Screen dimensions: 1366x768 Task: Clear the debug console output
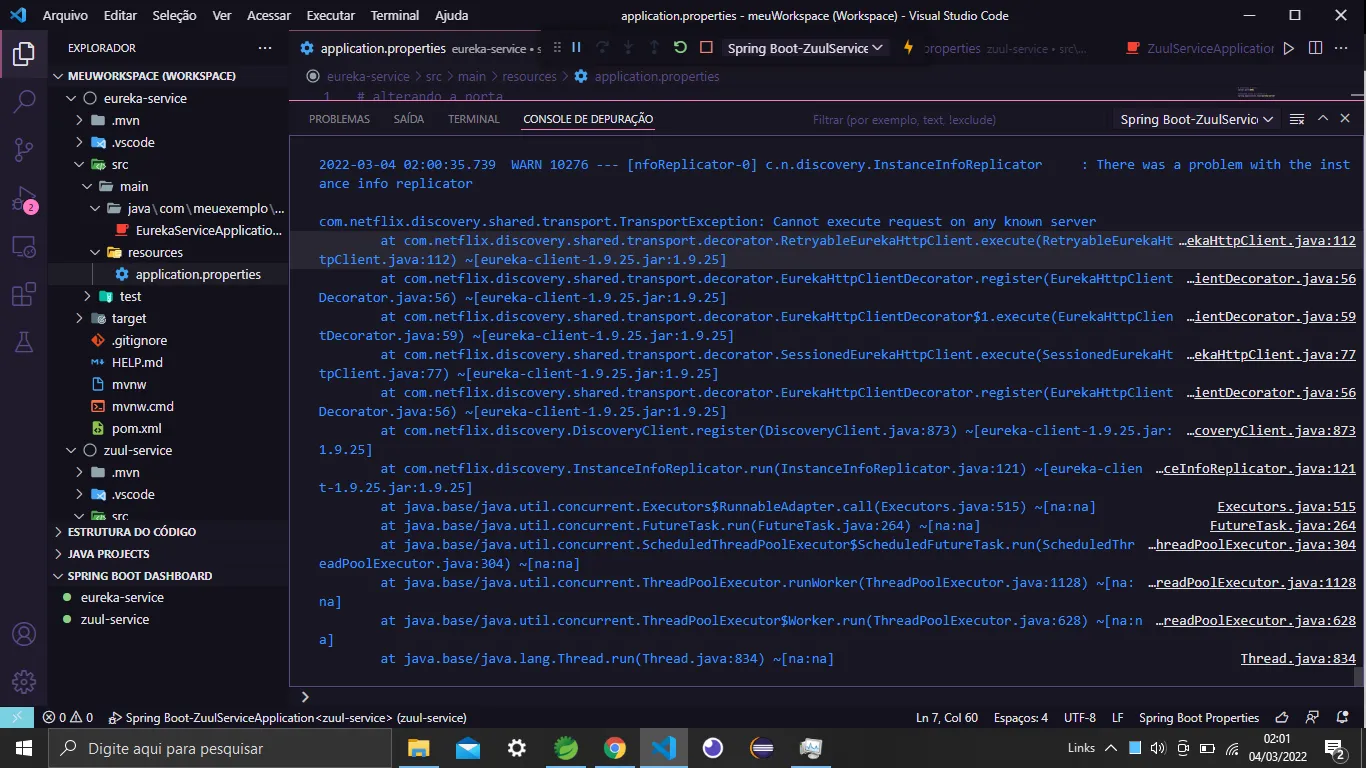(1296, 119)
